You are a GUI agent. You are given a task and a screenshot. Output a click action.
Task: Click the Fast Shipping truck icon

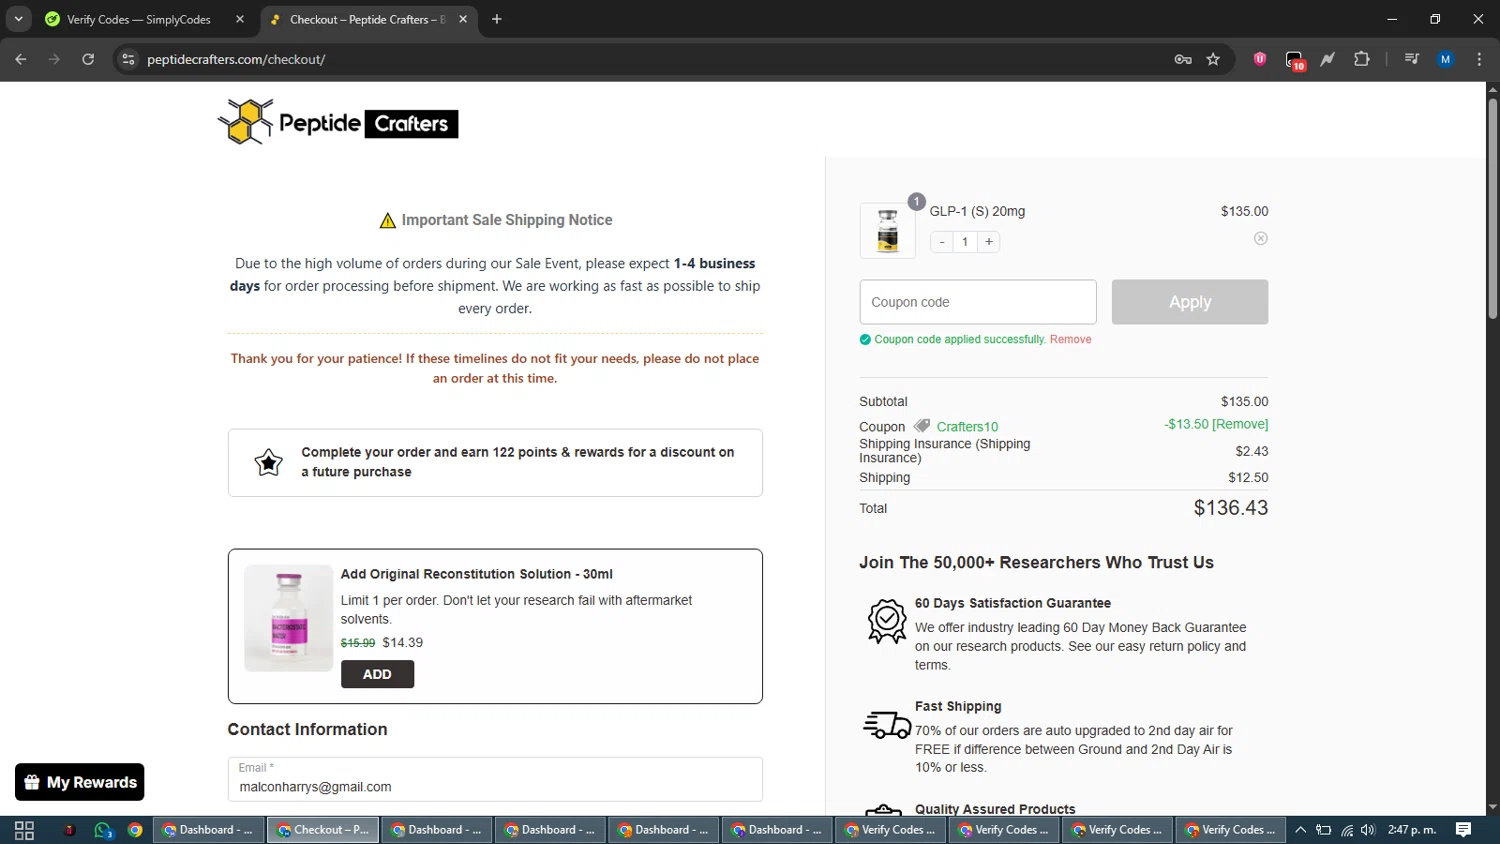(x=887, y=725)
